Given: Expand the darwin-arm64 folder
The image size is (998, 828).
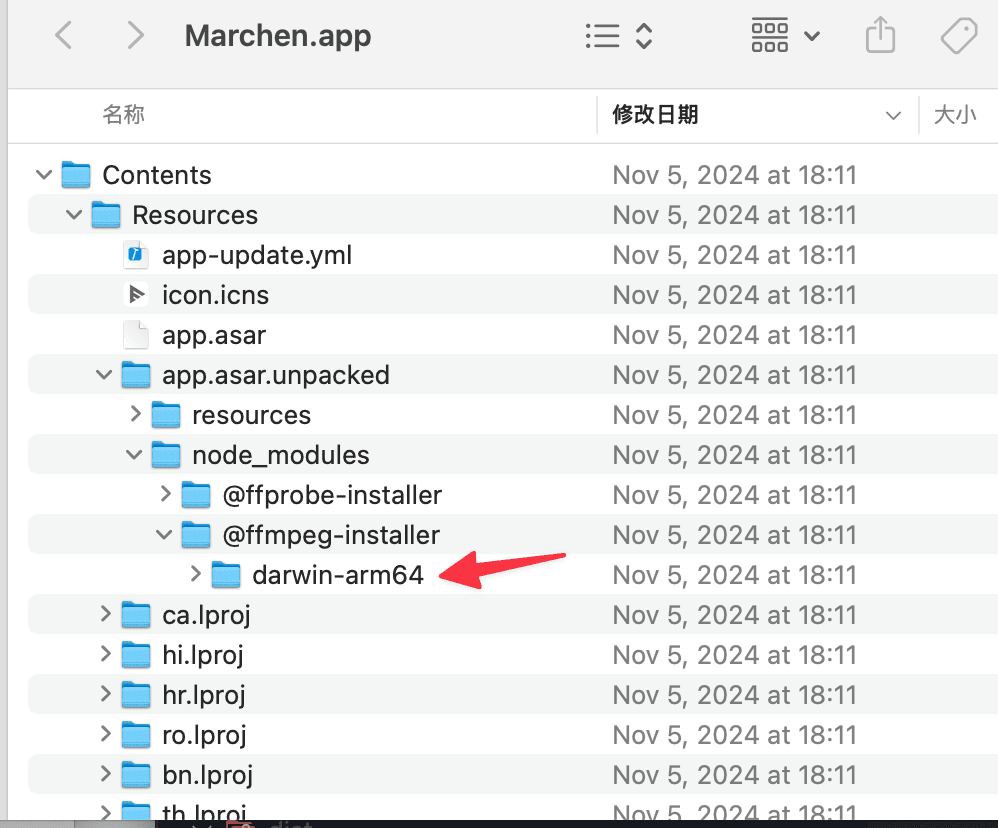Looking at the screenshot, I should click(x=195, y=574).
